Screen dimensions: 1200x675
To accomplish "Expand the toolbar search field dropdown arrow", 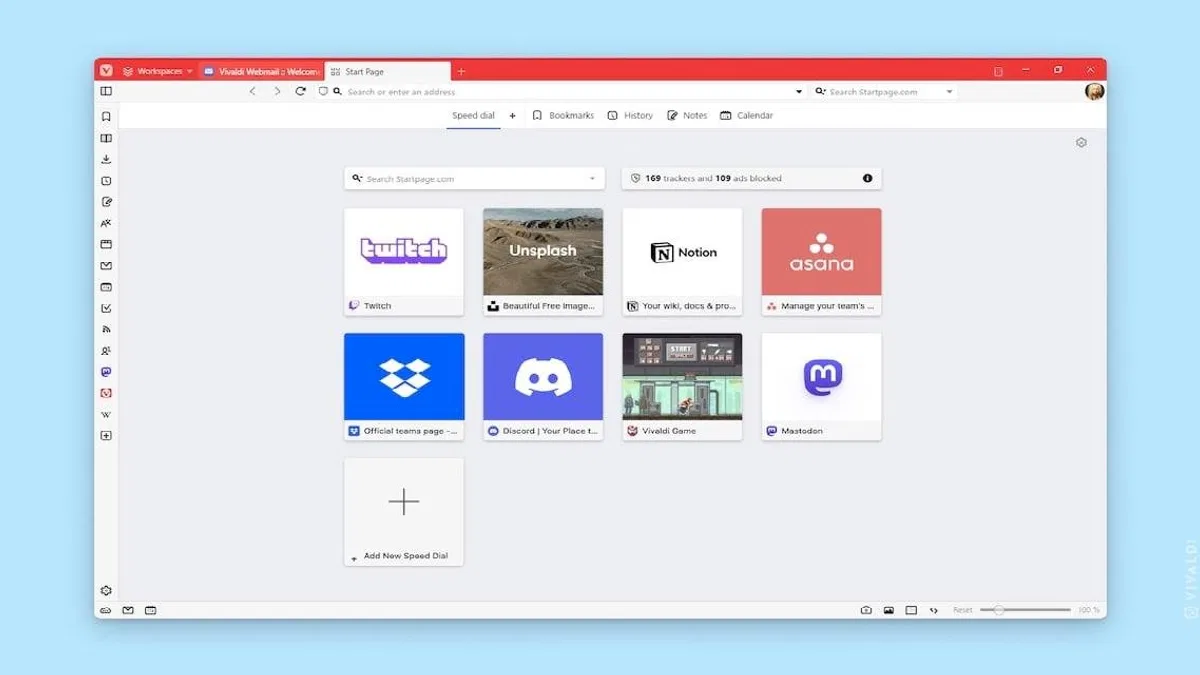I will (949, 92).
